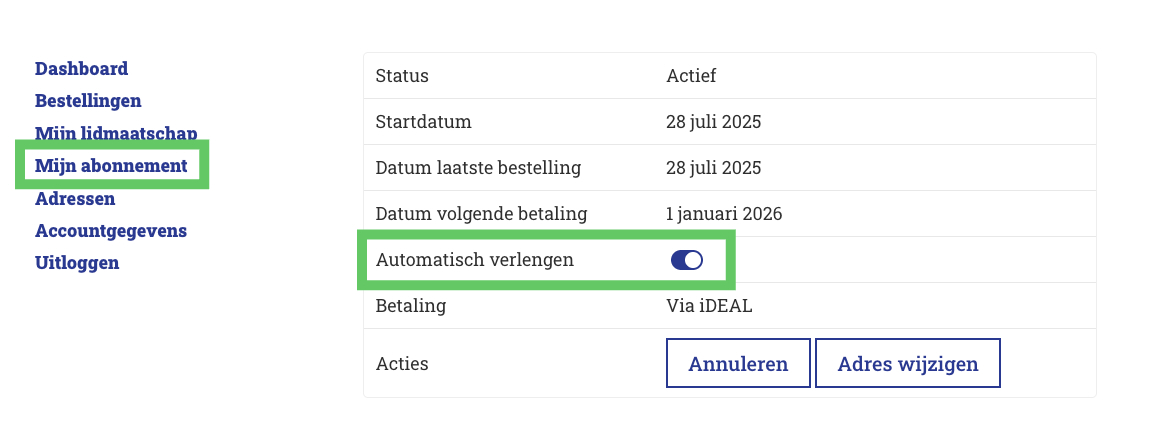Navigate to Adressen
The width and height of the screenshot is (1155, 423).
coord(75,199)
